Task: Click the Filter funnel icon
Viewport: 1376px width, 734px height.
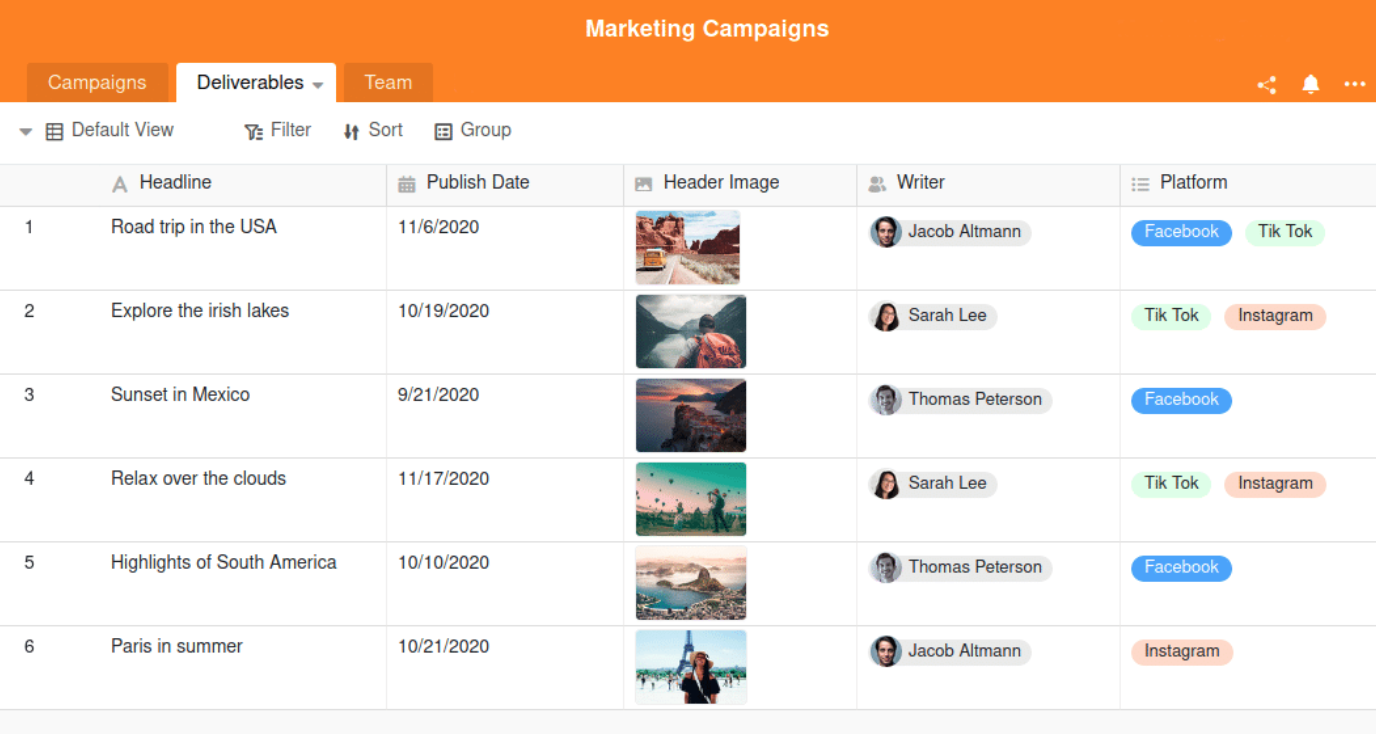Action: click(x=253, y=131)
